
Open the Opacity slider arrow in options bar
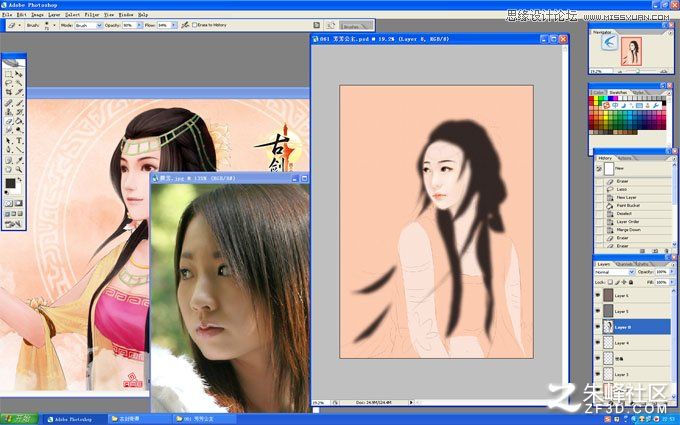(139, 26)
